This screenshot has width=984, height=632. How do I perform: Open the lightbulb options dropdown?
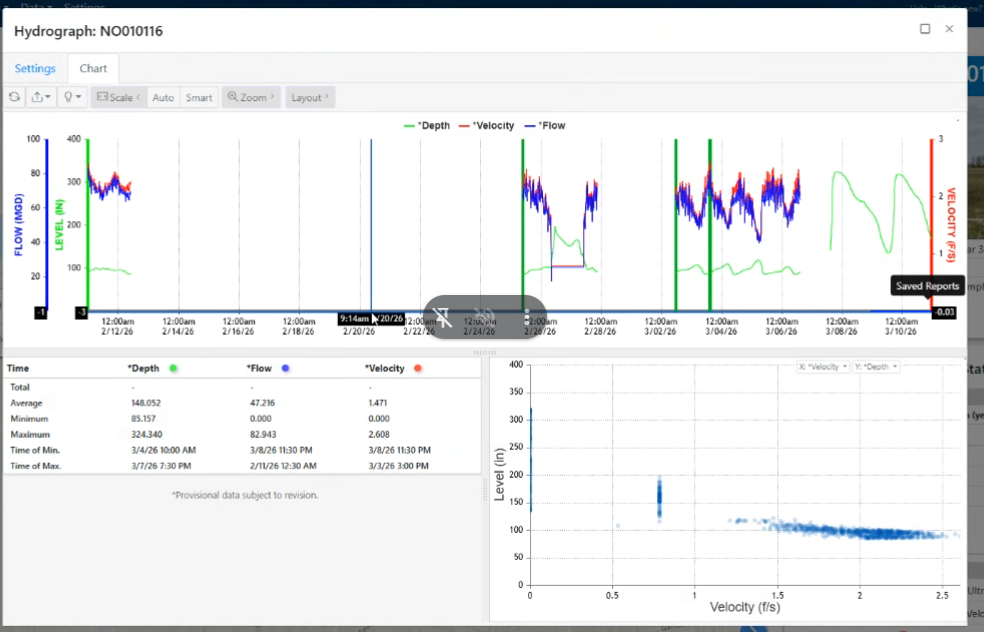pos(72,97)
